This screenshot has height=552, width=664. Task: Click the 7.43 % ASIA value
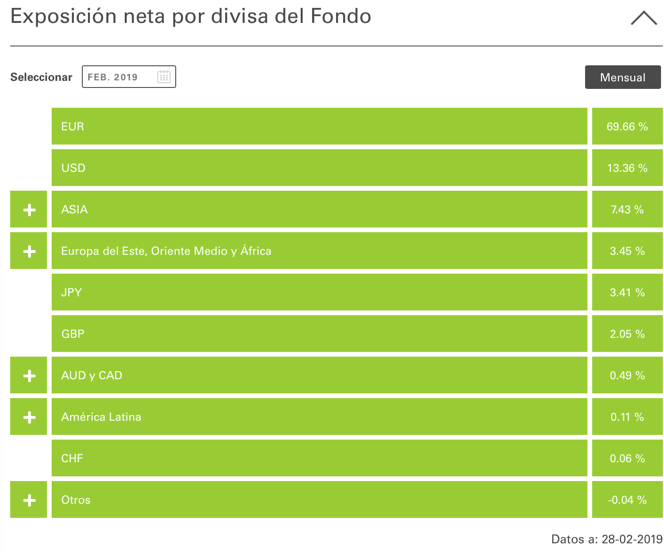coord(627,210)
